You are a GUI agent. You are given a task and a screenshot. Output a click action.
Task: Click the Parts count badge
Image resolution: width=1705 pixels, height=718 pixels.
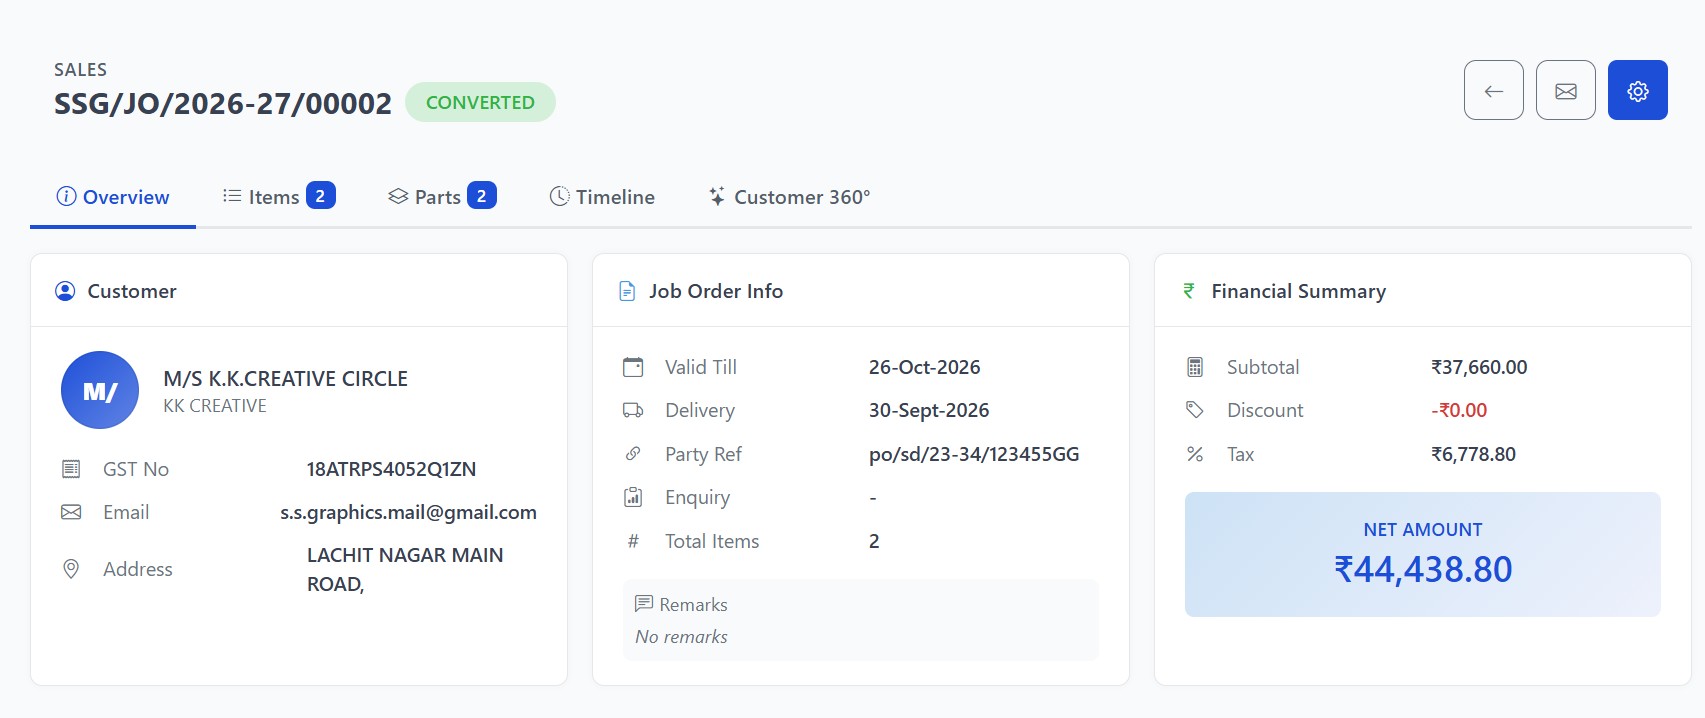tap(481, 196)
